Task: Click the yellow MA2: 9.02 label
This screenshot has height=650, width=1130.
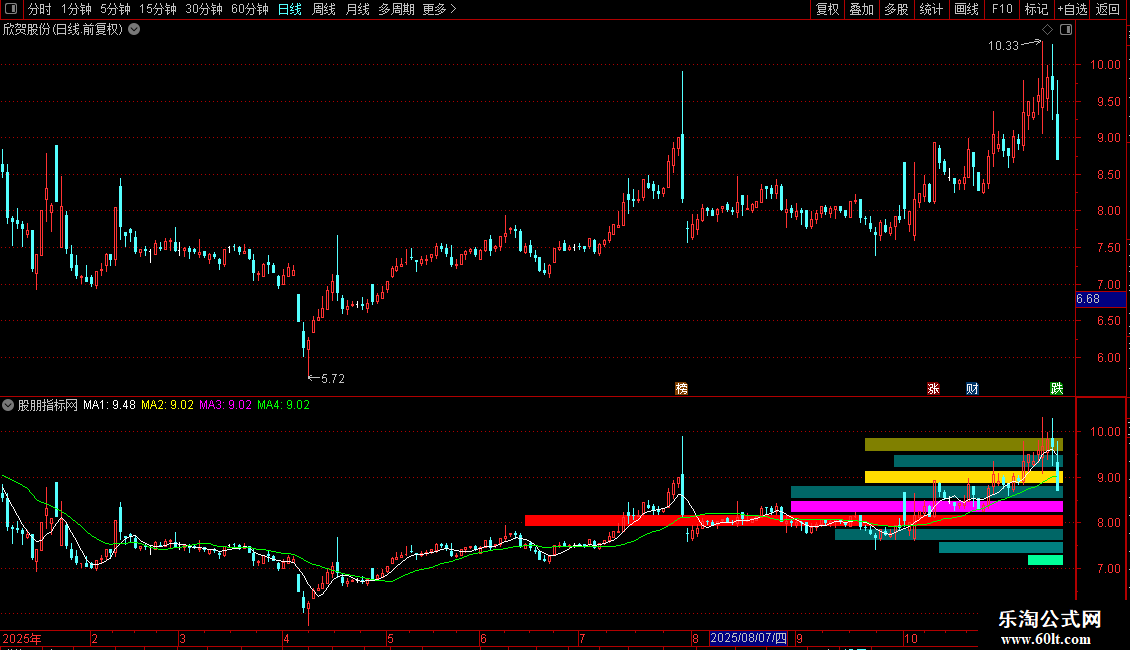Action: pos(167,405)
